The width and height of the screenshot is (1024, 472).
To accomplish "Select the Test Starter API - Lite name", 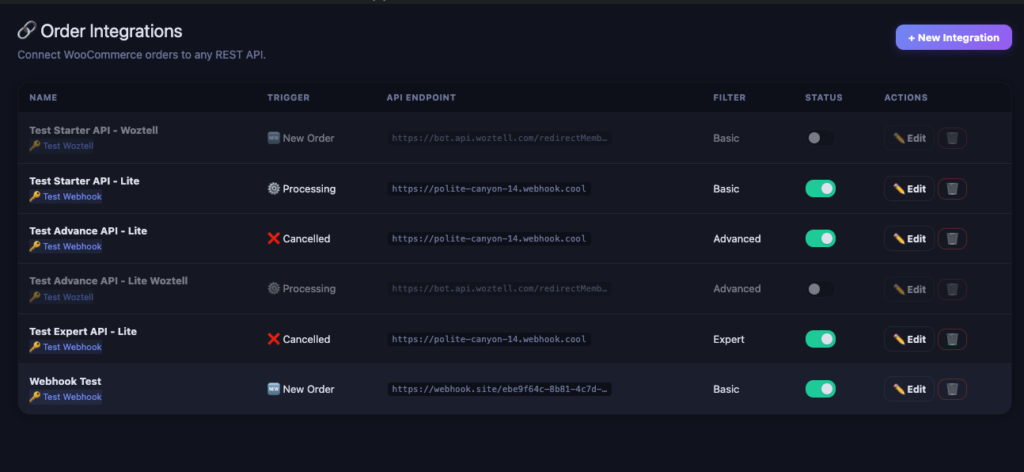I will tap(84, 181).
